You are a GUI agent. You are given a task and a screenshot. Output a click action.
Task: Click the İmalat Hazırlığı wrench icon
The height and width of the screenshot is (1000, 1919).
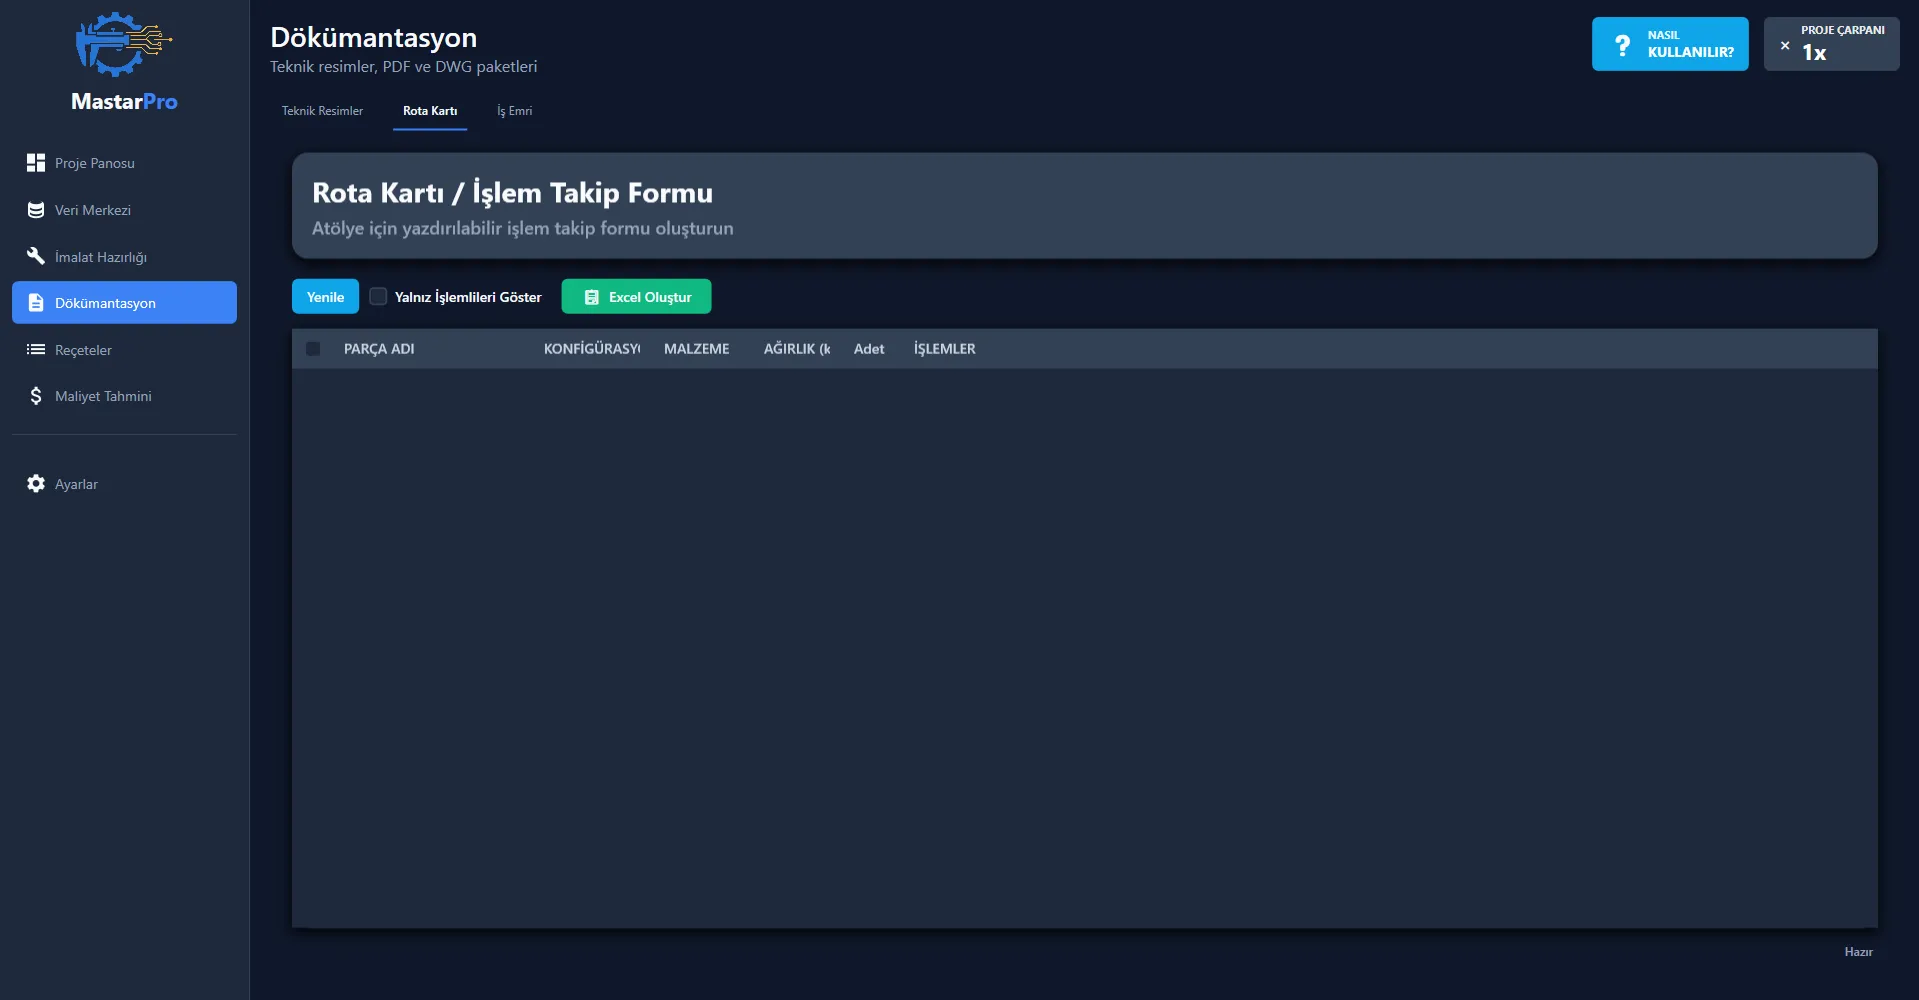pos(36,256)
